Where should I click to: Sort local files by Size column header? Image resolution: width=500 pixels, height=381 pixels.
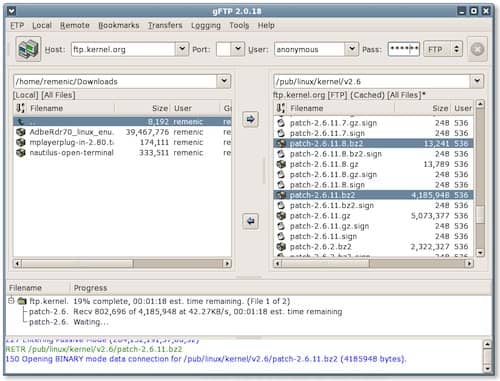tap(143, 108)
